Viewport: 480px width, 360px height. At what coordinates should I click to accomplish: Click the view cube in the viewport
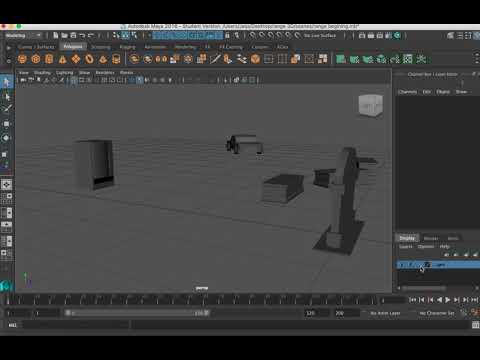(370, 106)
